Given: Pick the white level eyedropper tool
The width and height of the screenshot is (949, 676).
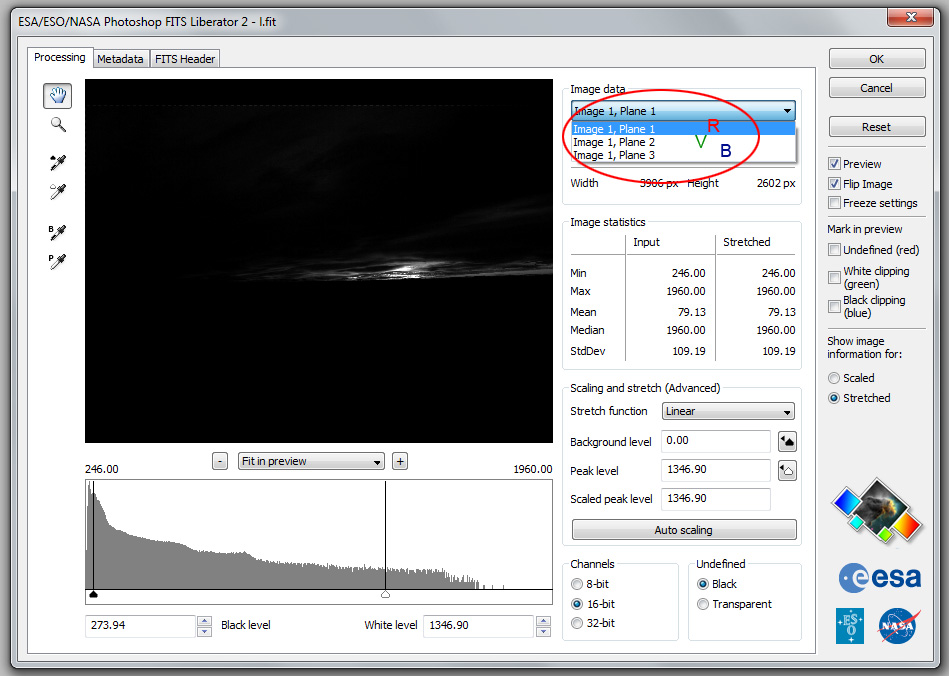Looking at the screenshot, I should coord(58,191).
